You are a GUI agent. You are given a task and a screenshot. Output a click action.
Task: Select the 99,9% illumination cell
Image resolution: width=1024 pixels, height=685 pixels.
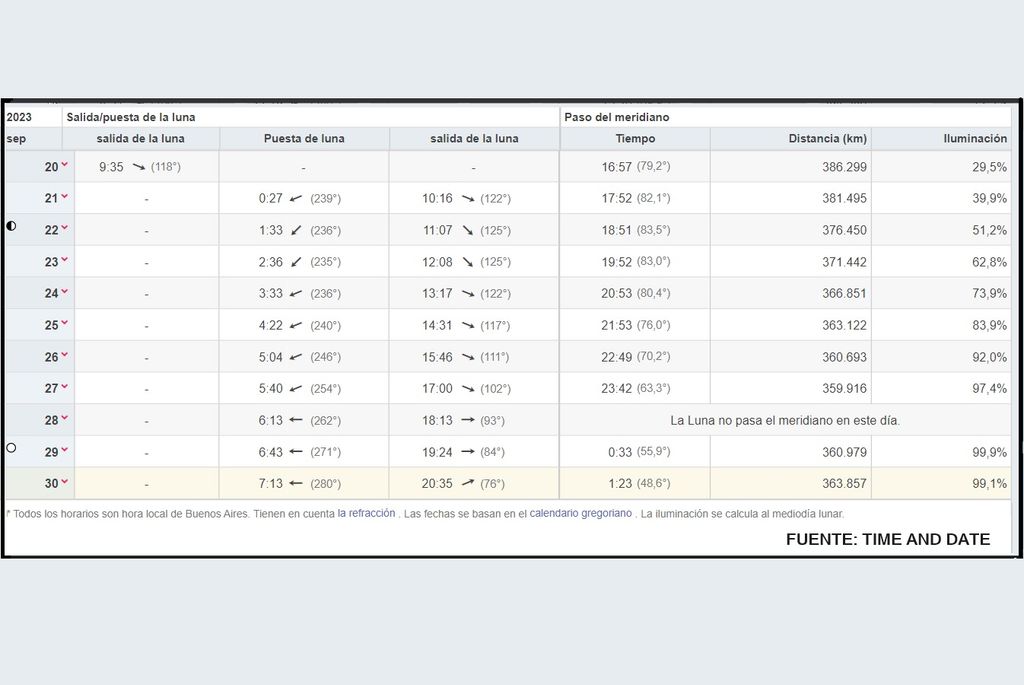[989, 453]
